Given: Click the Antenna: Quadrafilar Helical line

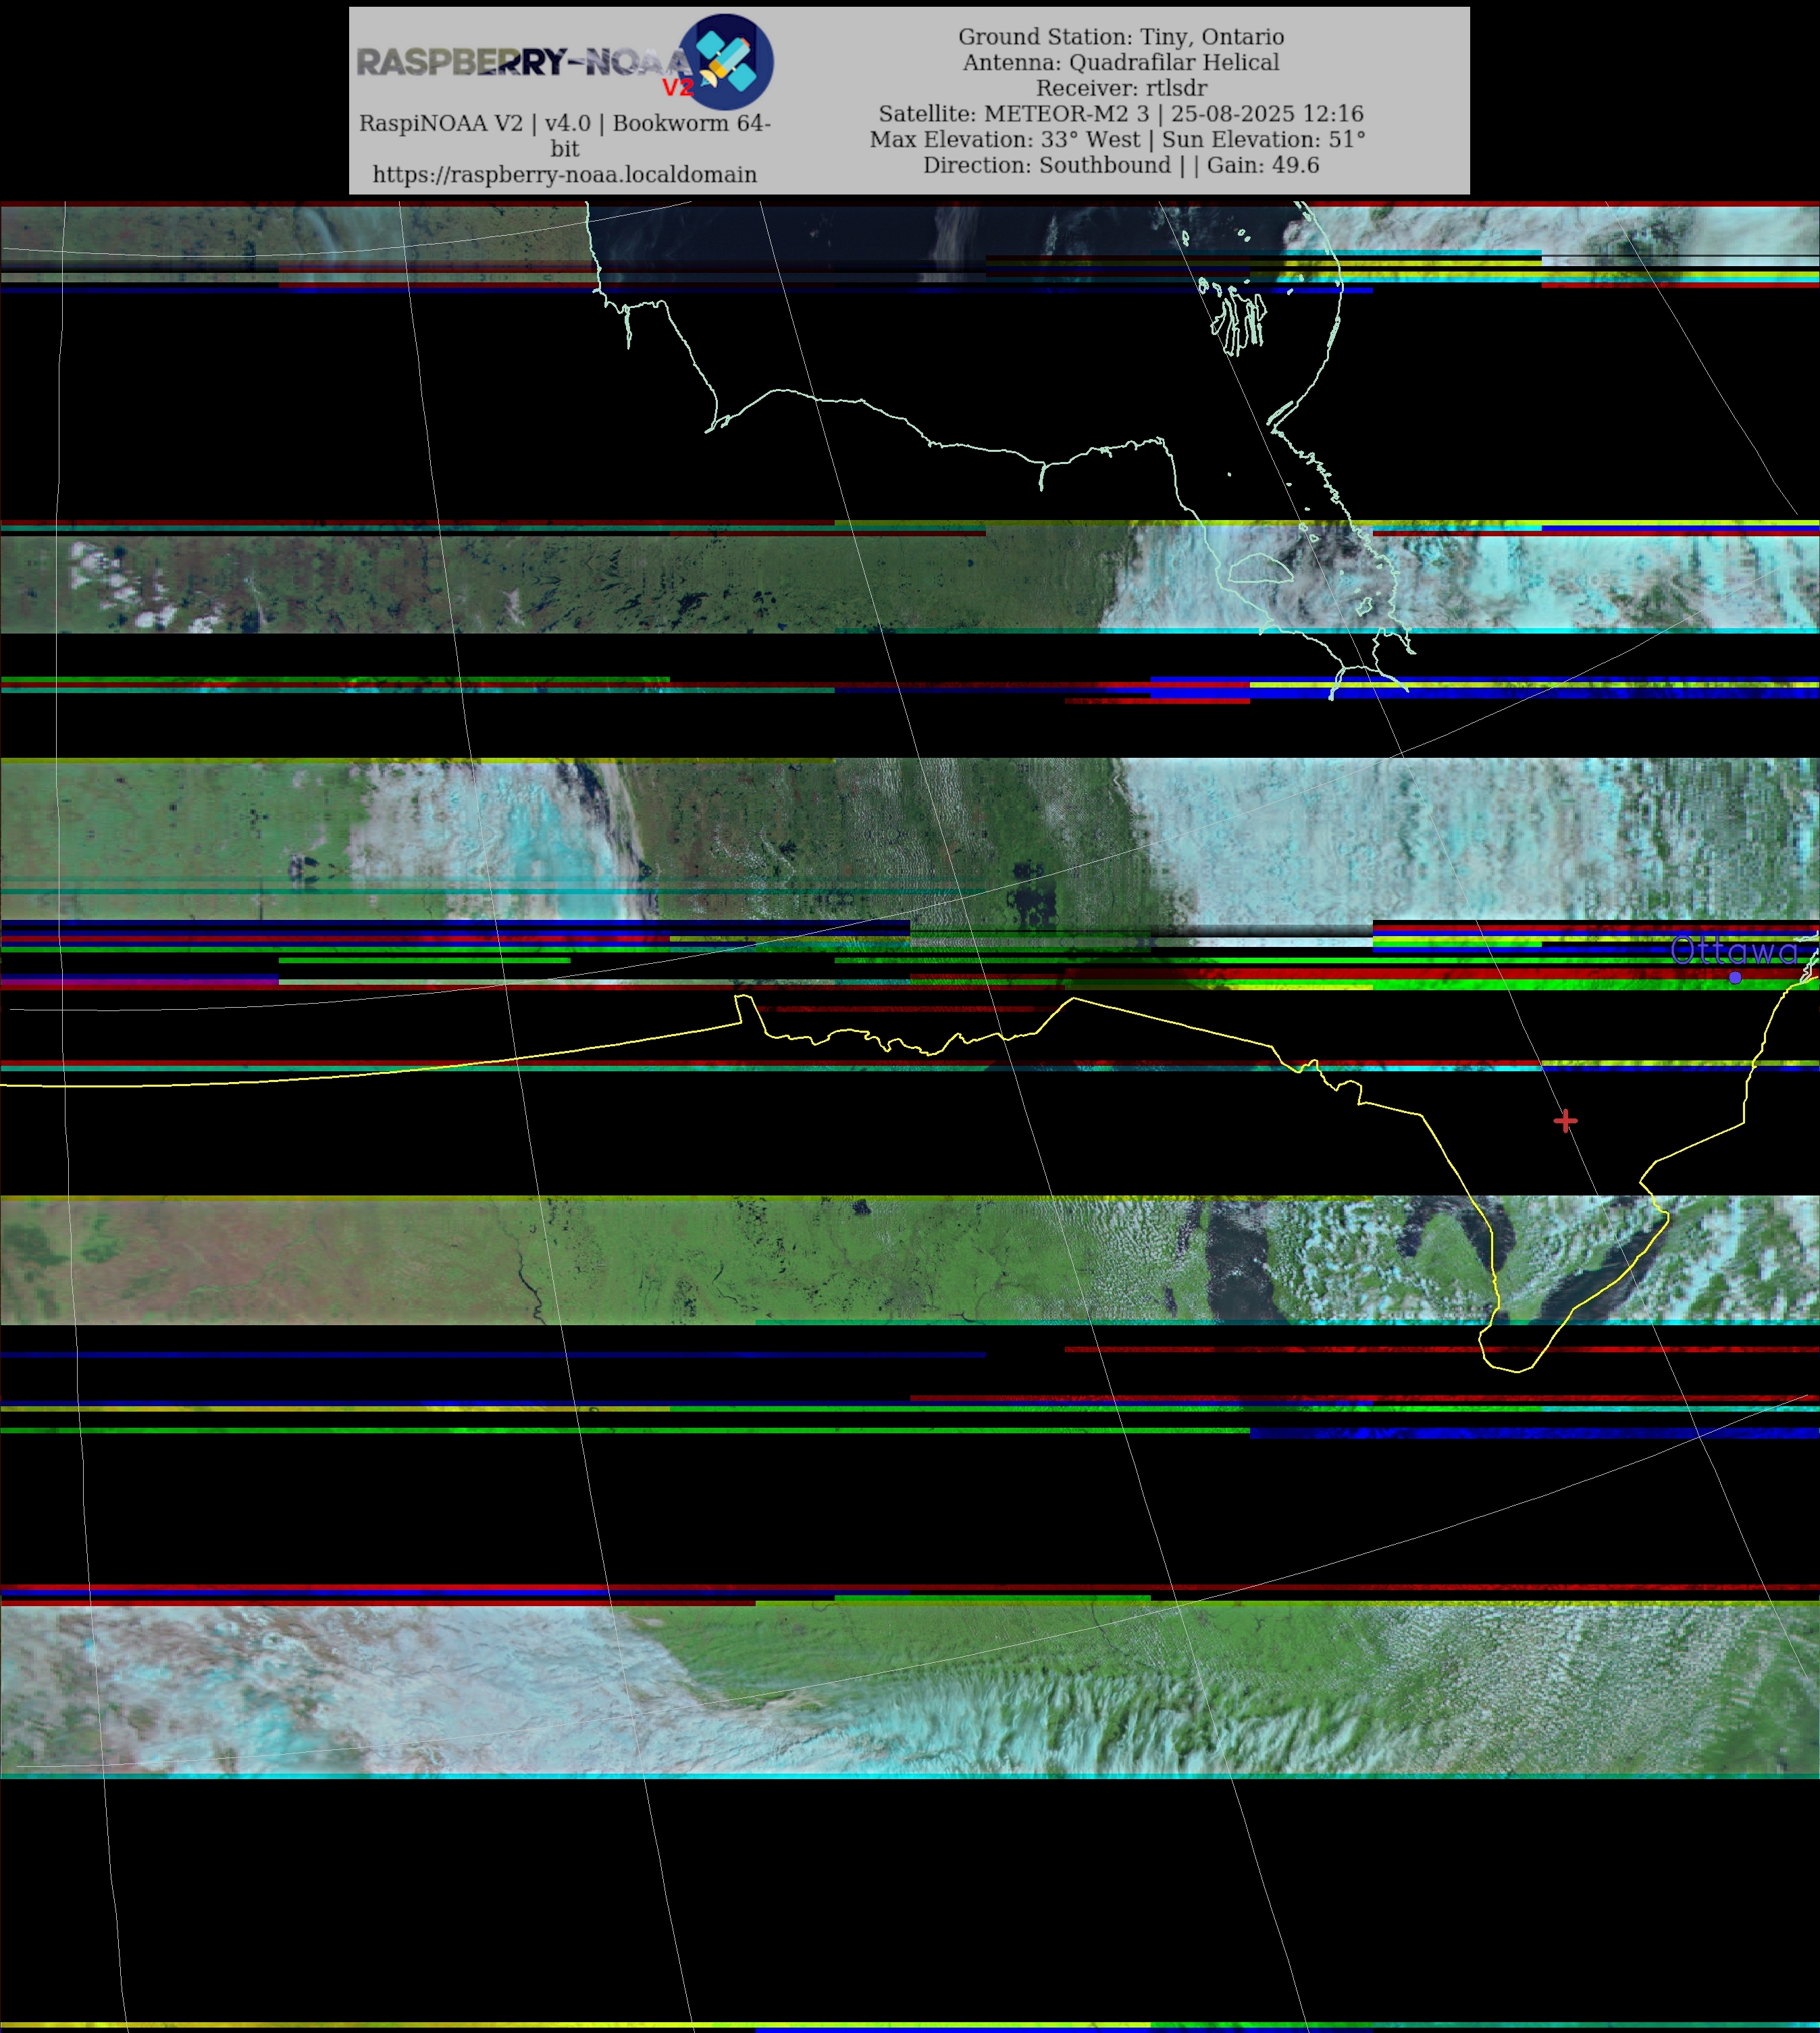Looking at the screenshot, I should tap(1120, 63).
